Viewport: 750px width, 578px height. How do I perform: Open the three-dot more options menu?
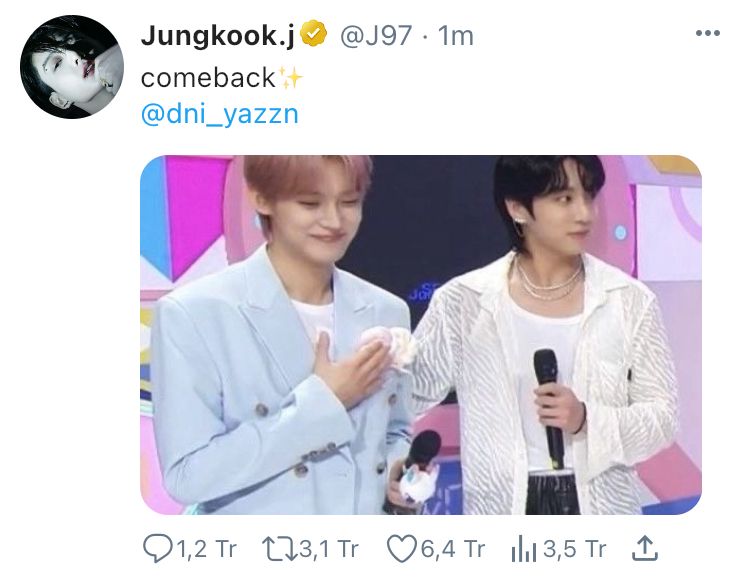(x=707, y=33)
